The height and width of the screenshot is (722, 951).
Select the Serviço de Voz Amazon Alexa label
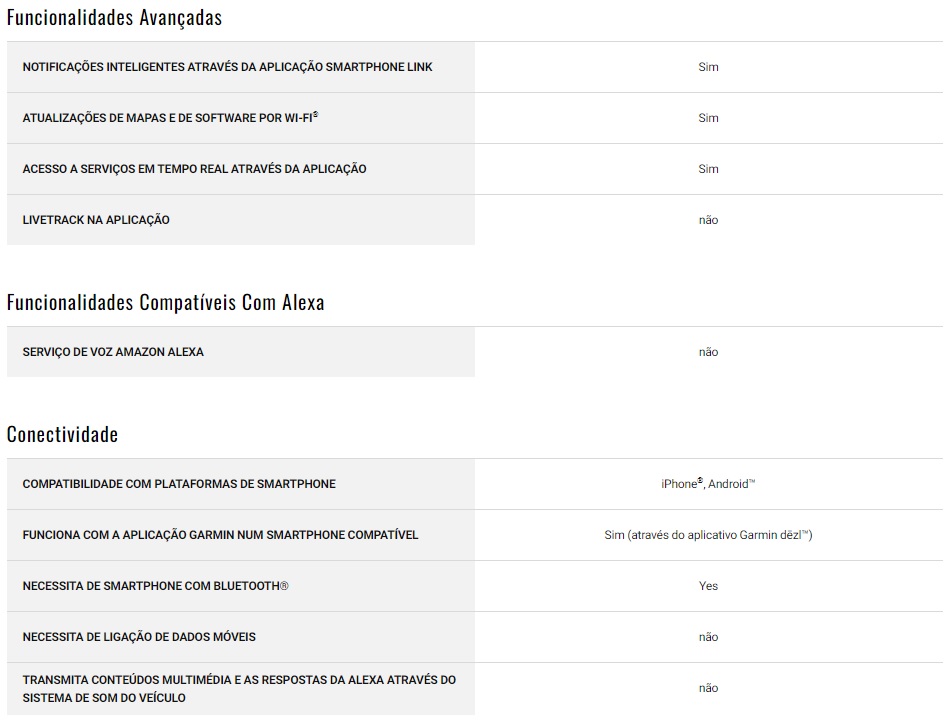point(113,352)
